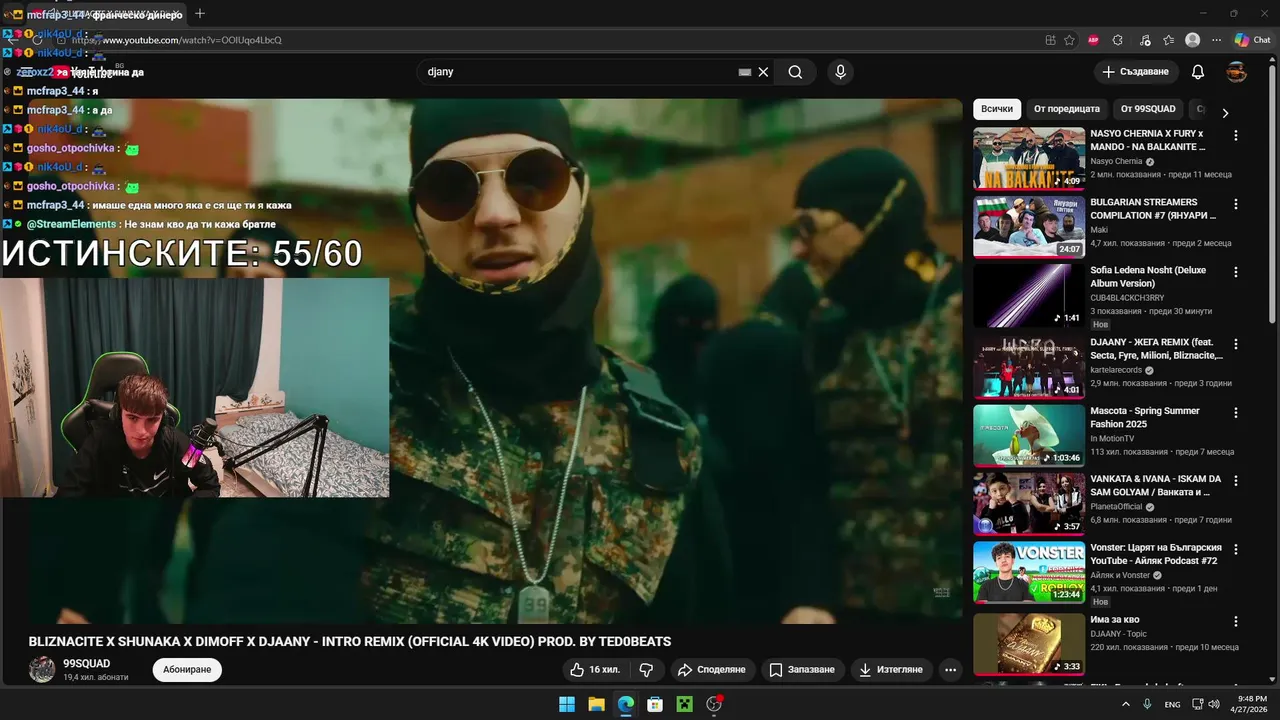The width and height of the screenshot is (1280, 720).
Task: Open Microsoft Store from taskbar
Action: (x=655, y=704)
